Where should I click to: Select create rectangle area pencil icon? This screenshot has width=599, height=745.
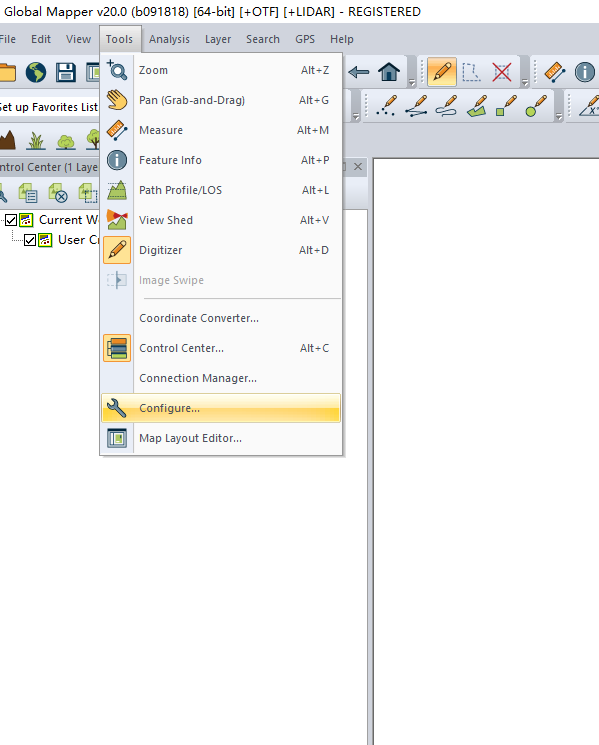[506, 105]
